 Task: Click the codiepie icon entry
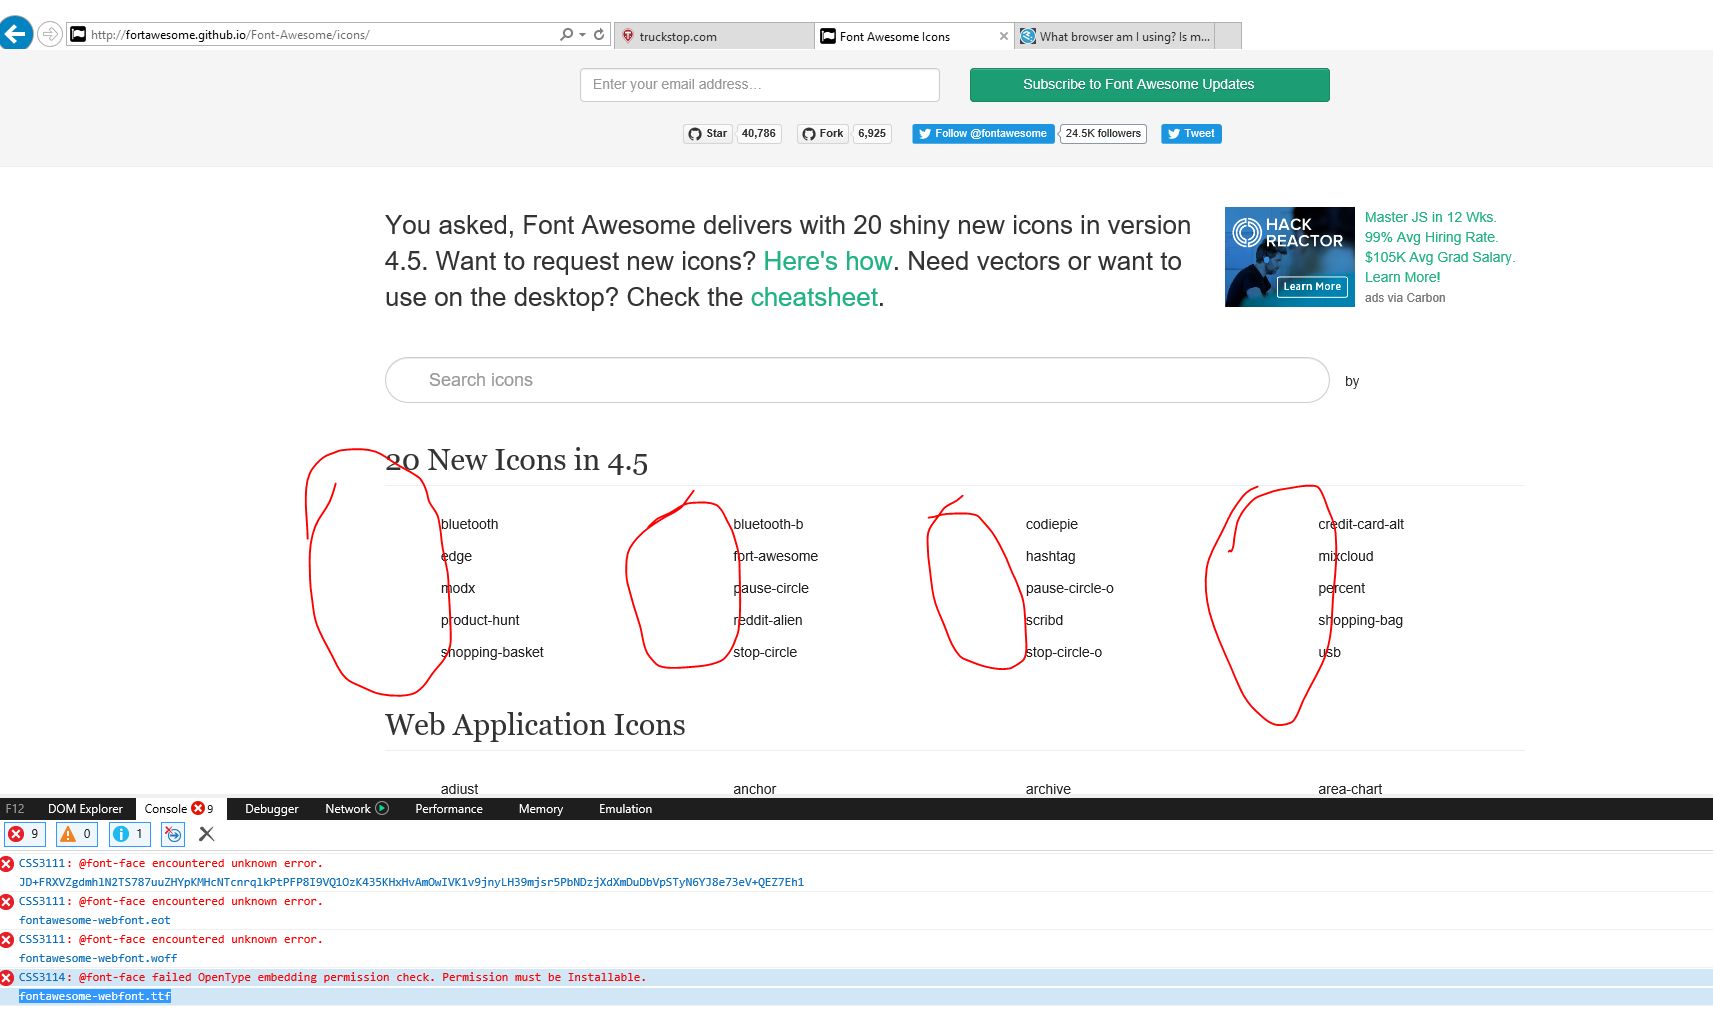click(1052, 524)
